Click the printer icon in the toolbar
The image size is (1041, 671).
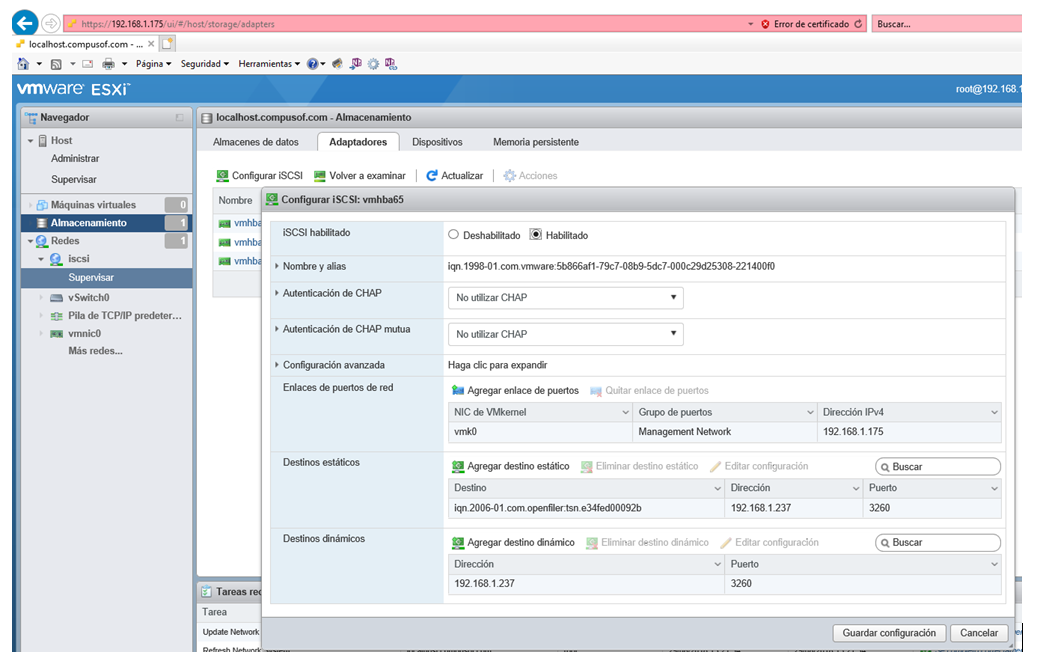108,64
